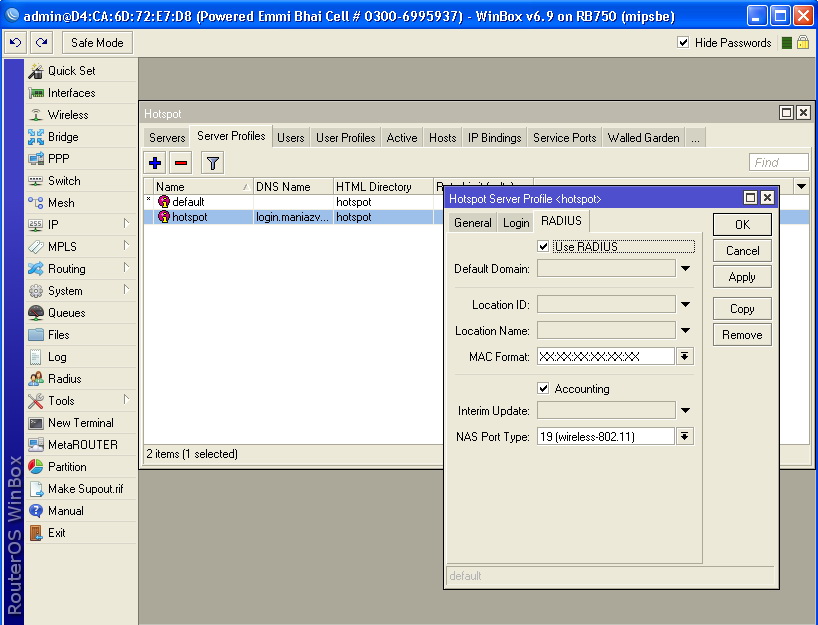
Task: Copy the current hotspot server profile
Action: [741, 308]
